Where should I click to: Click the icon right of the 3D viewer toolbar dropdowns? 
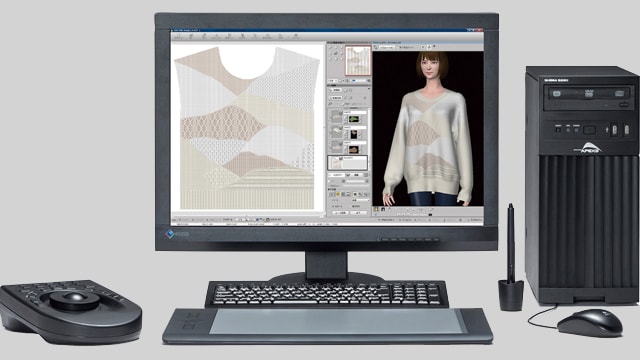pos(423,47)
